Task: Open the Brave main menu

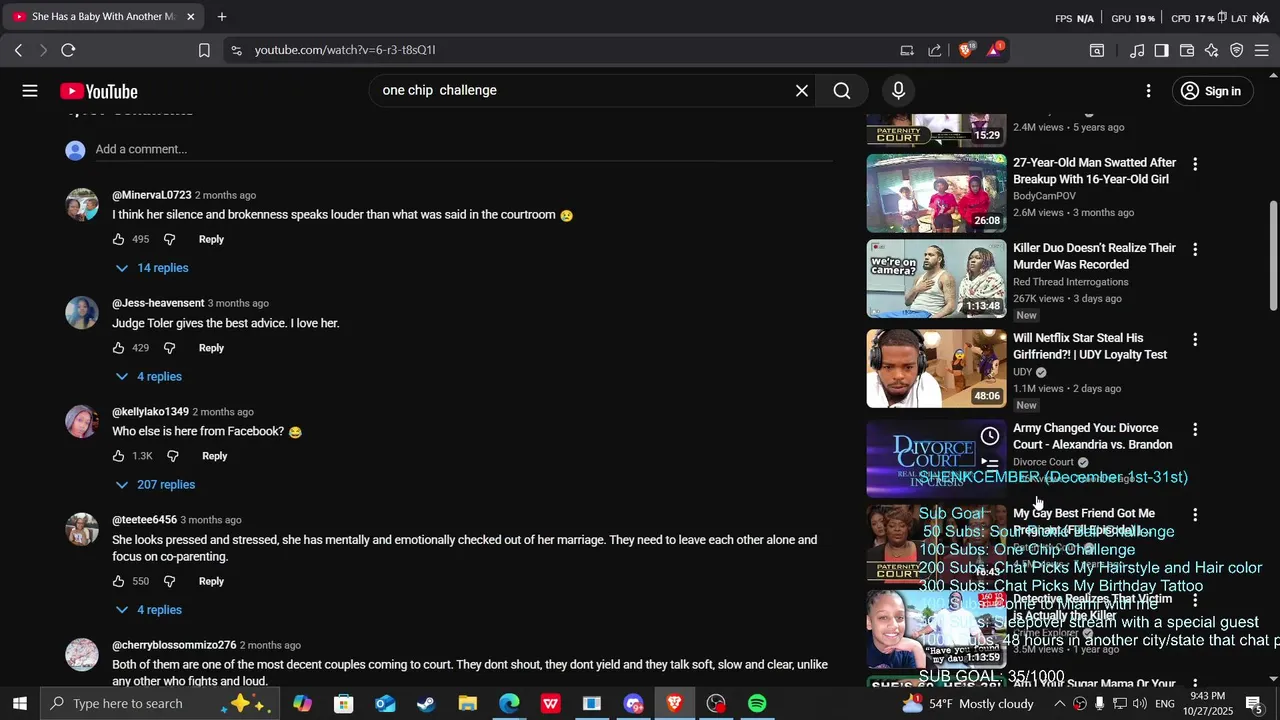Action: [1262, 50]
